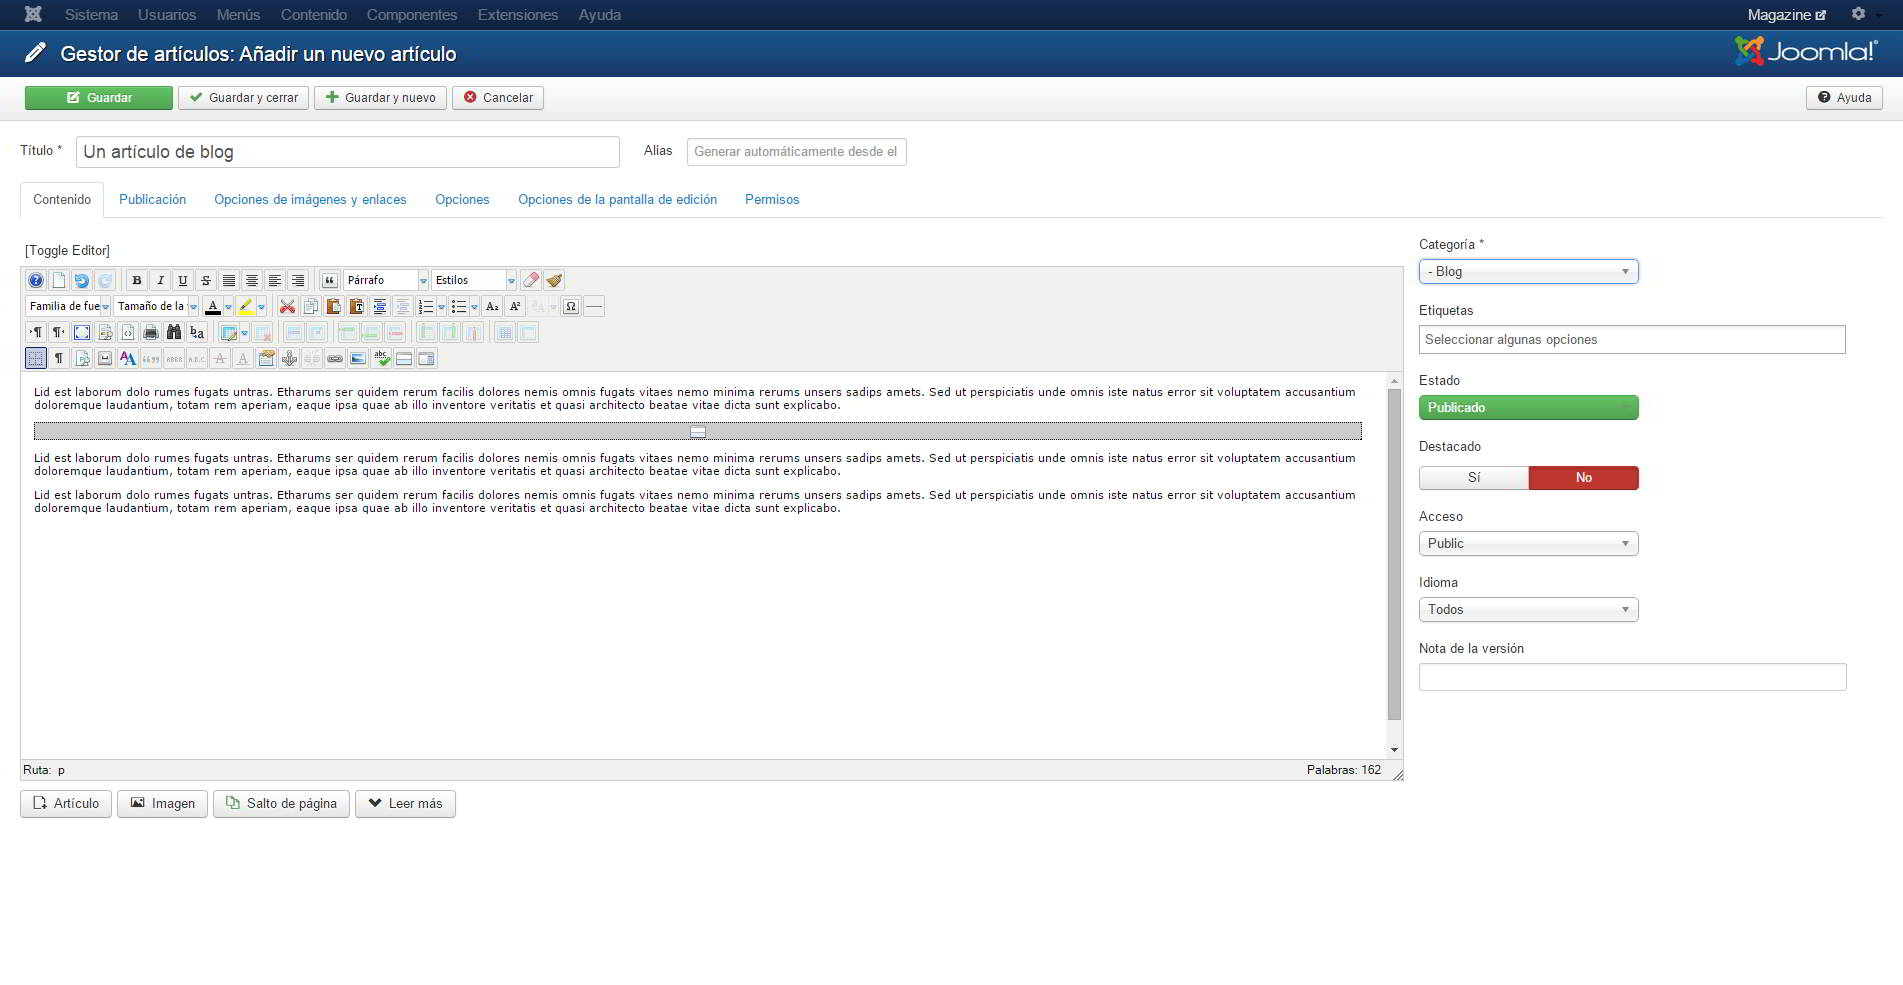
Task: Click the paste clipboard icon
Action: pos(334,306)
